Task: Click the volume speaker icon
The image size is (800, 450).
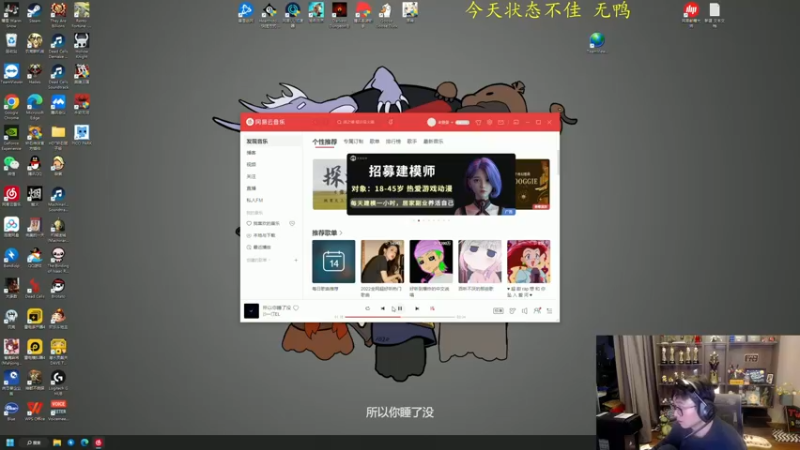Action: (x=524, y=311)
